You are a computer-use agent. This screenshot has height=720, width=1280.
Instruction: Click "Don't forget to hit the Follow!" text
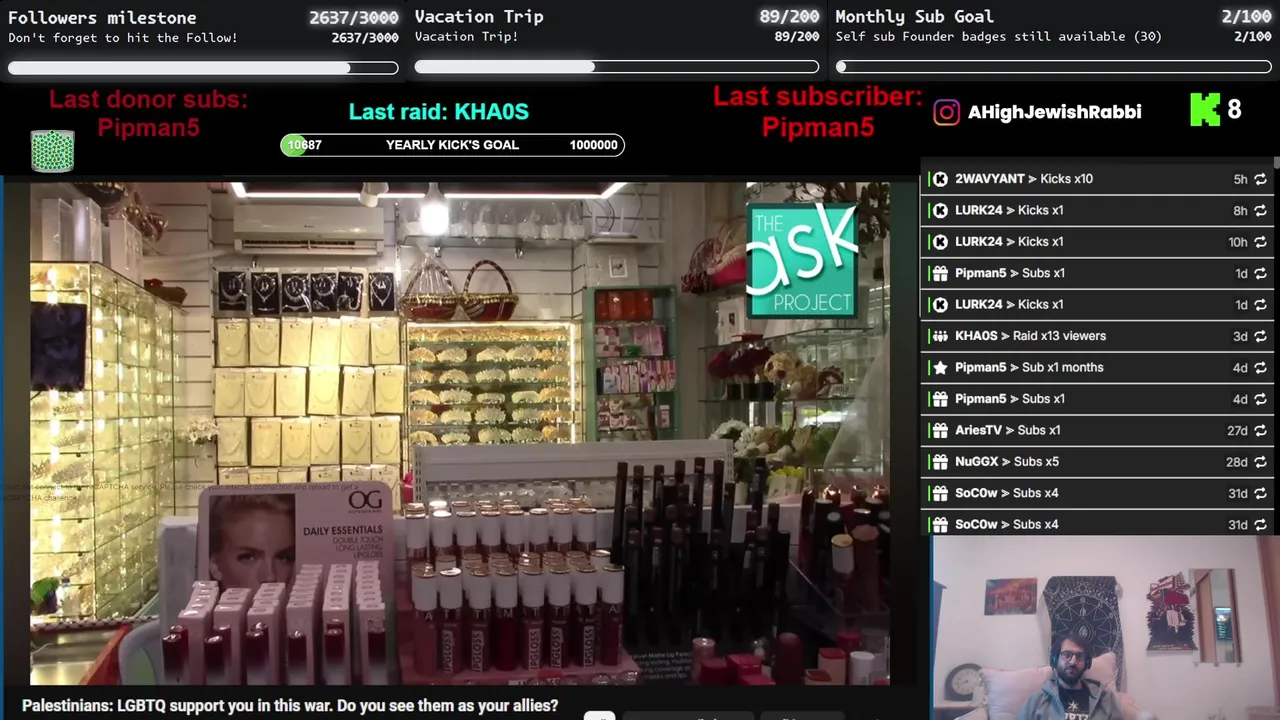[x=123, y=38]
